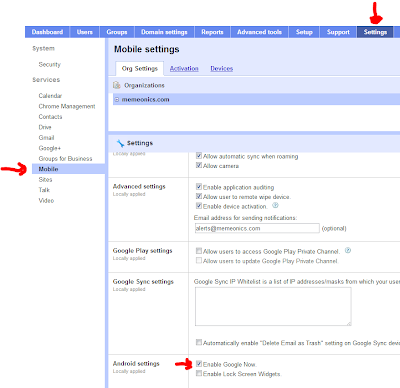
Task: Toggle Allow automatic sync when roaming
Action: coord(199,156)
